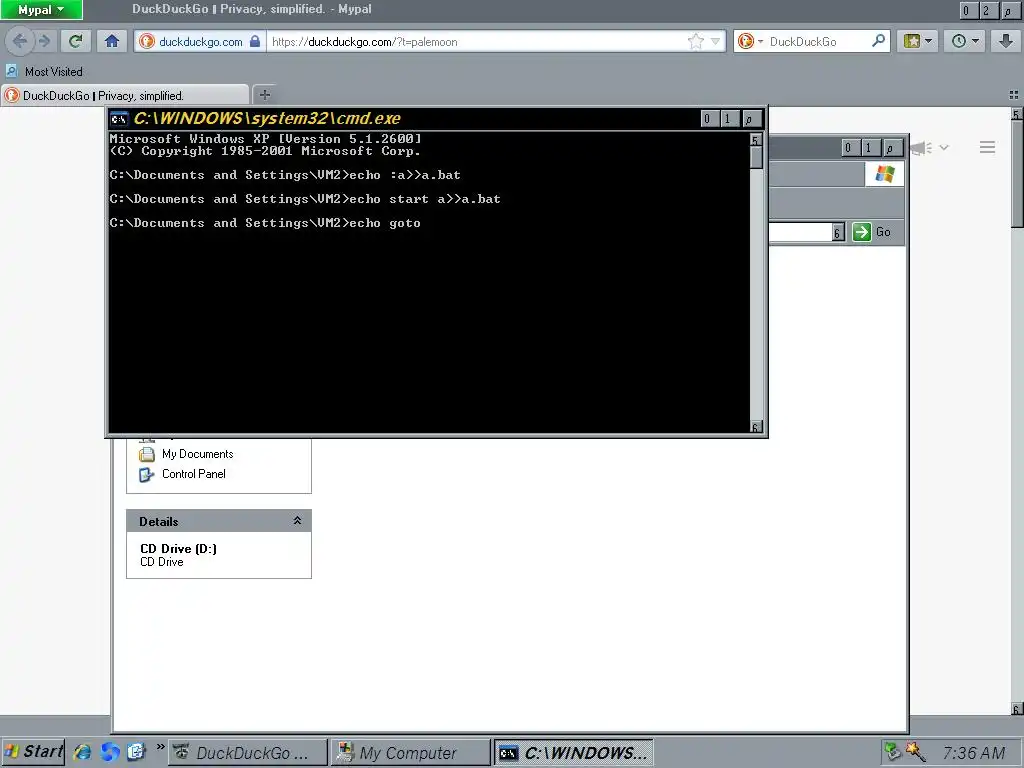
Task: Click the My Documents folder icon
Action: (147, 454)
